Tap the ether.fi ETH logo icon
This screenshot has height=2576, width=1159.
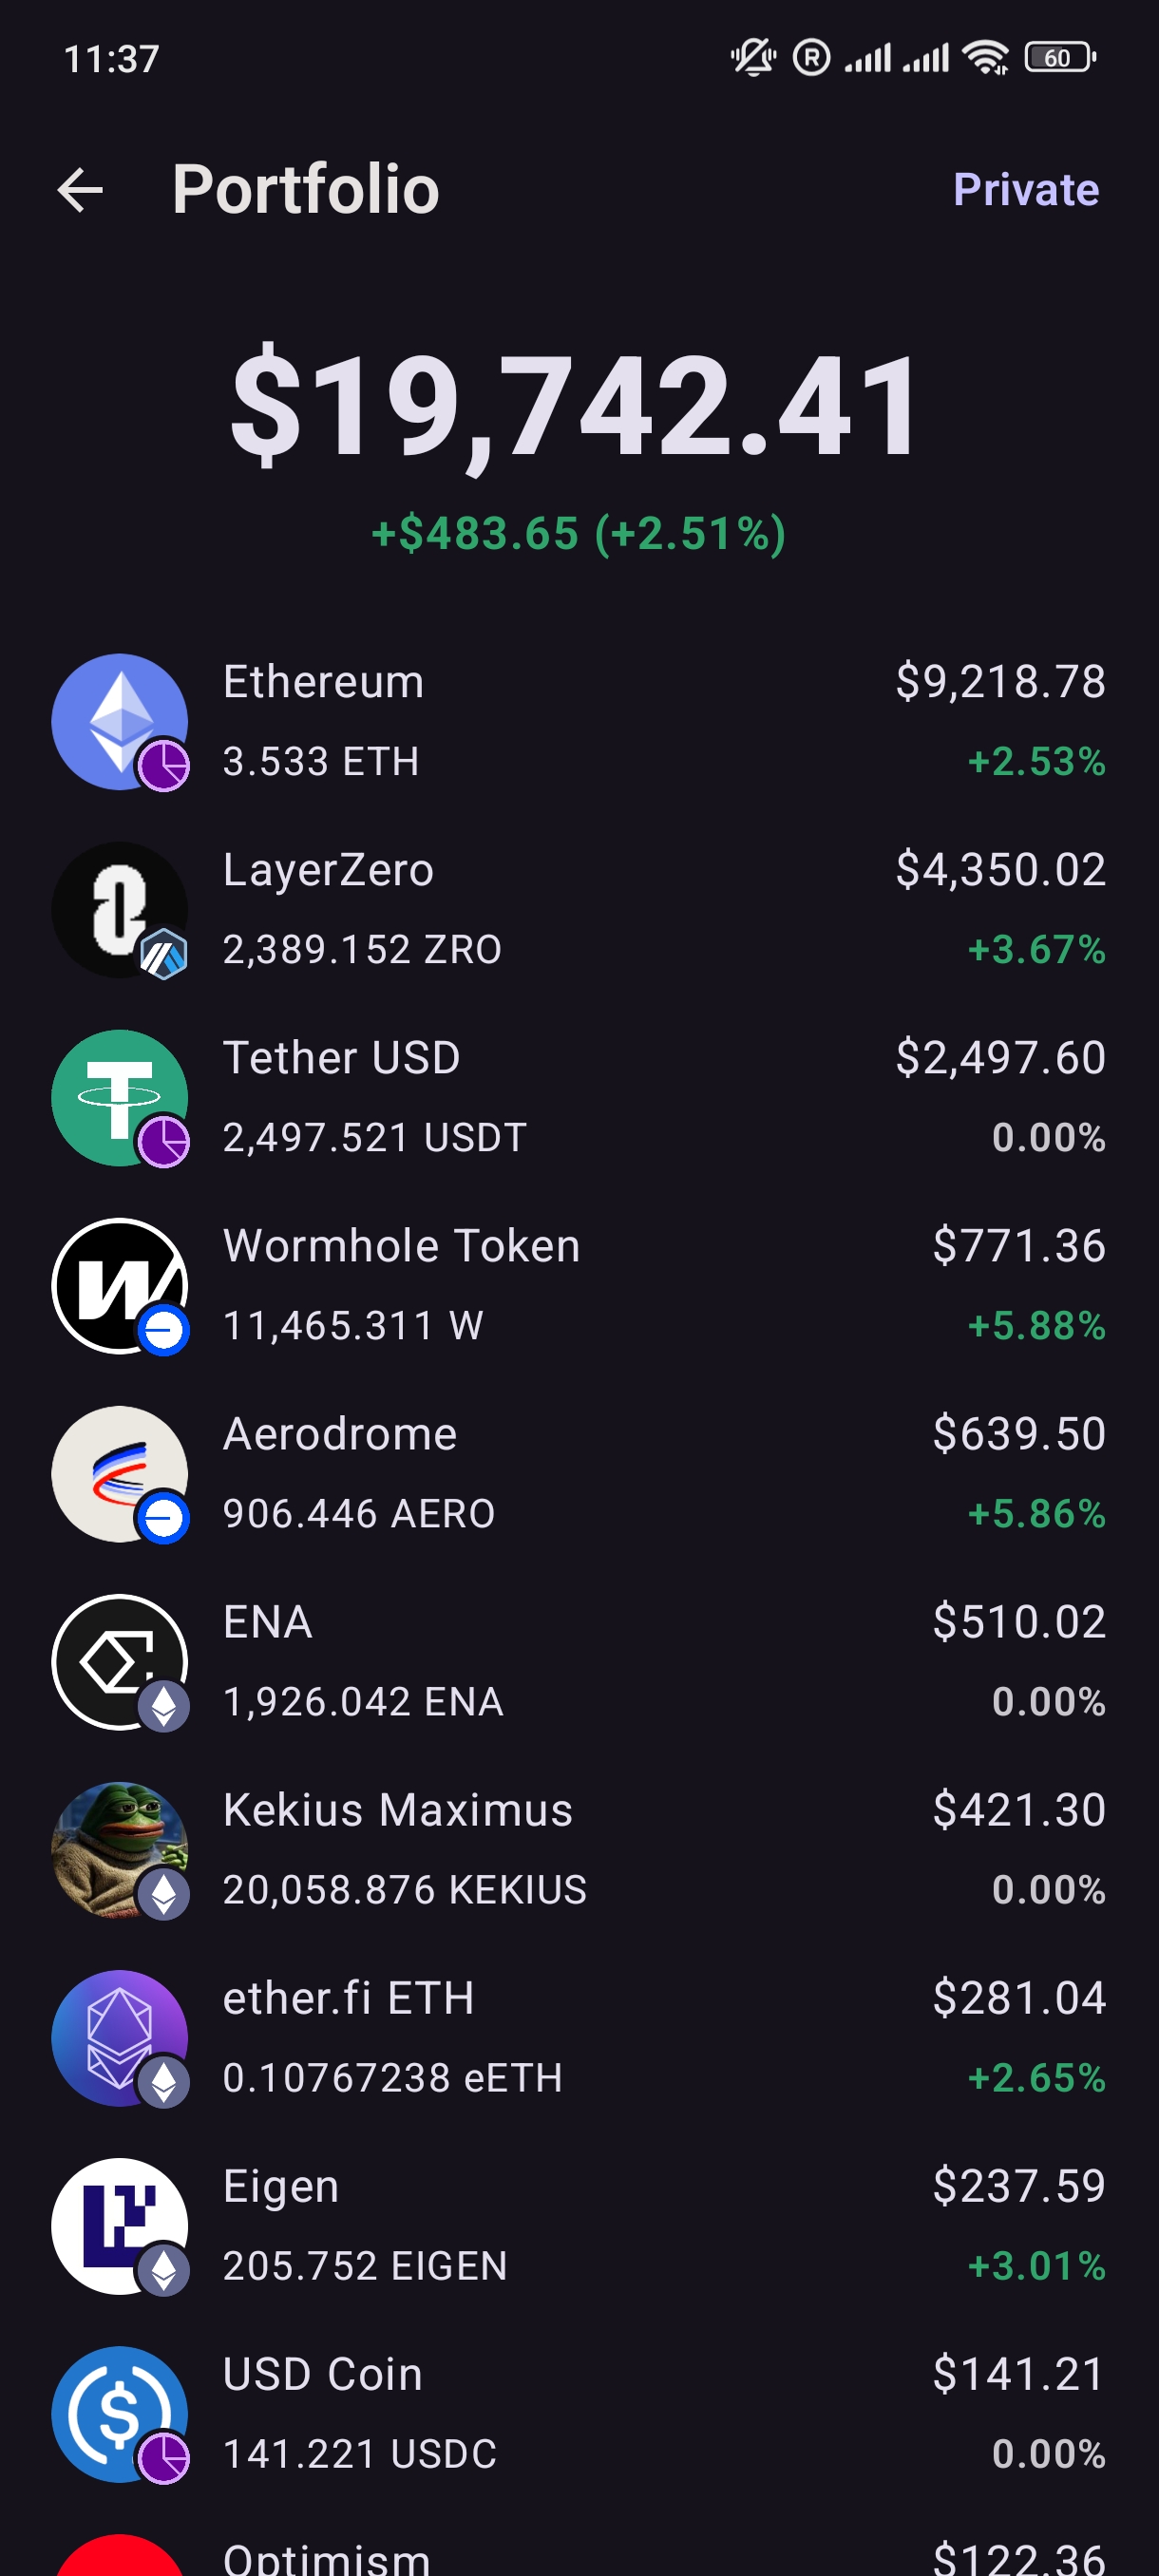pyautogui.click(x=120, y=2037)
